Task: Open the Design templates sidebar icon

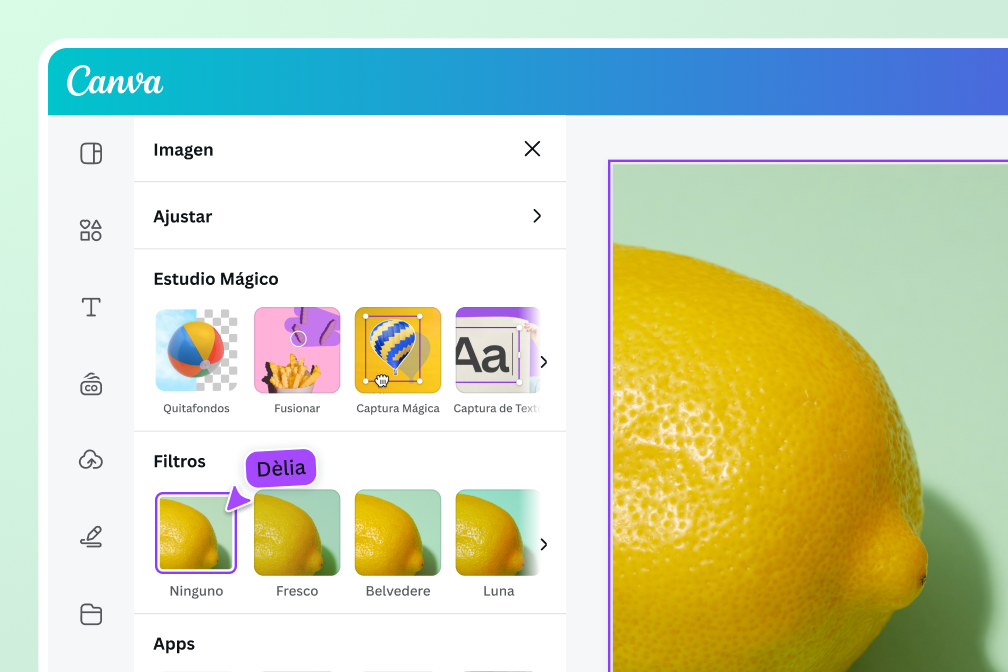Action: coord(91,153)
